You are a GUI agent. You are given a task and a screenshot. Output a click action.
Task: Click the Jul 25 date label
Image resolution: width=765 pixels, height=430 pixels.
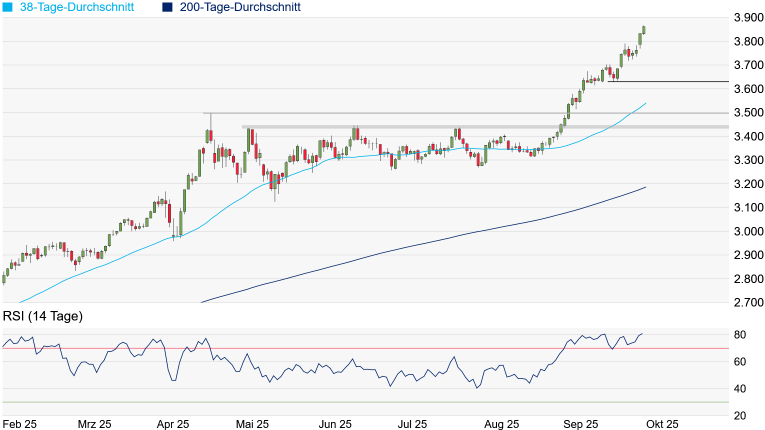tap(413, 424)
